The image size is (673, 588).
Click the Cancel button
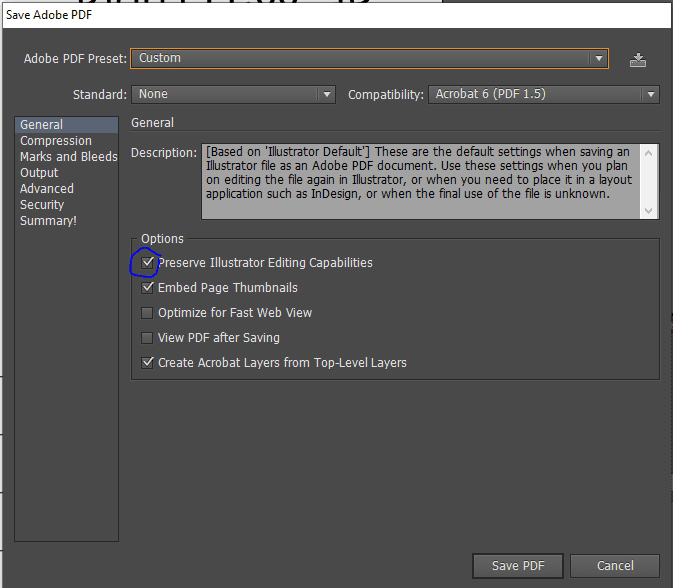click(x=615, y=566)
